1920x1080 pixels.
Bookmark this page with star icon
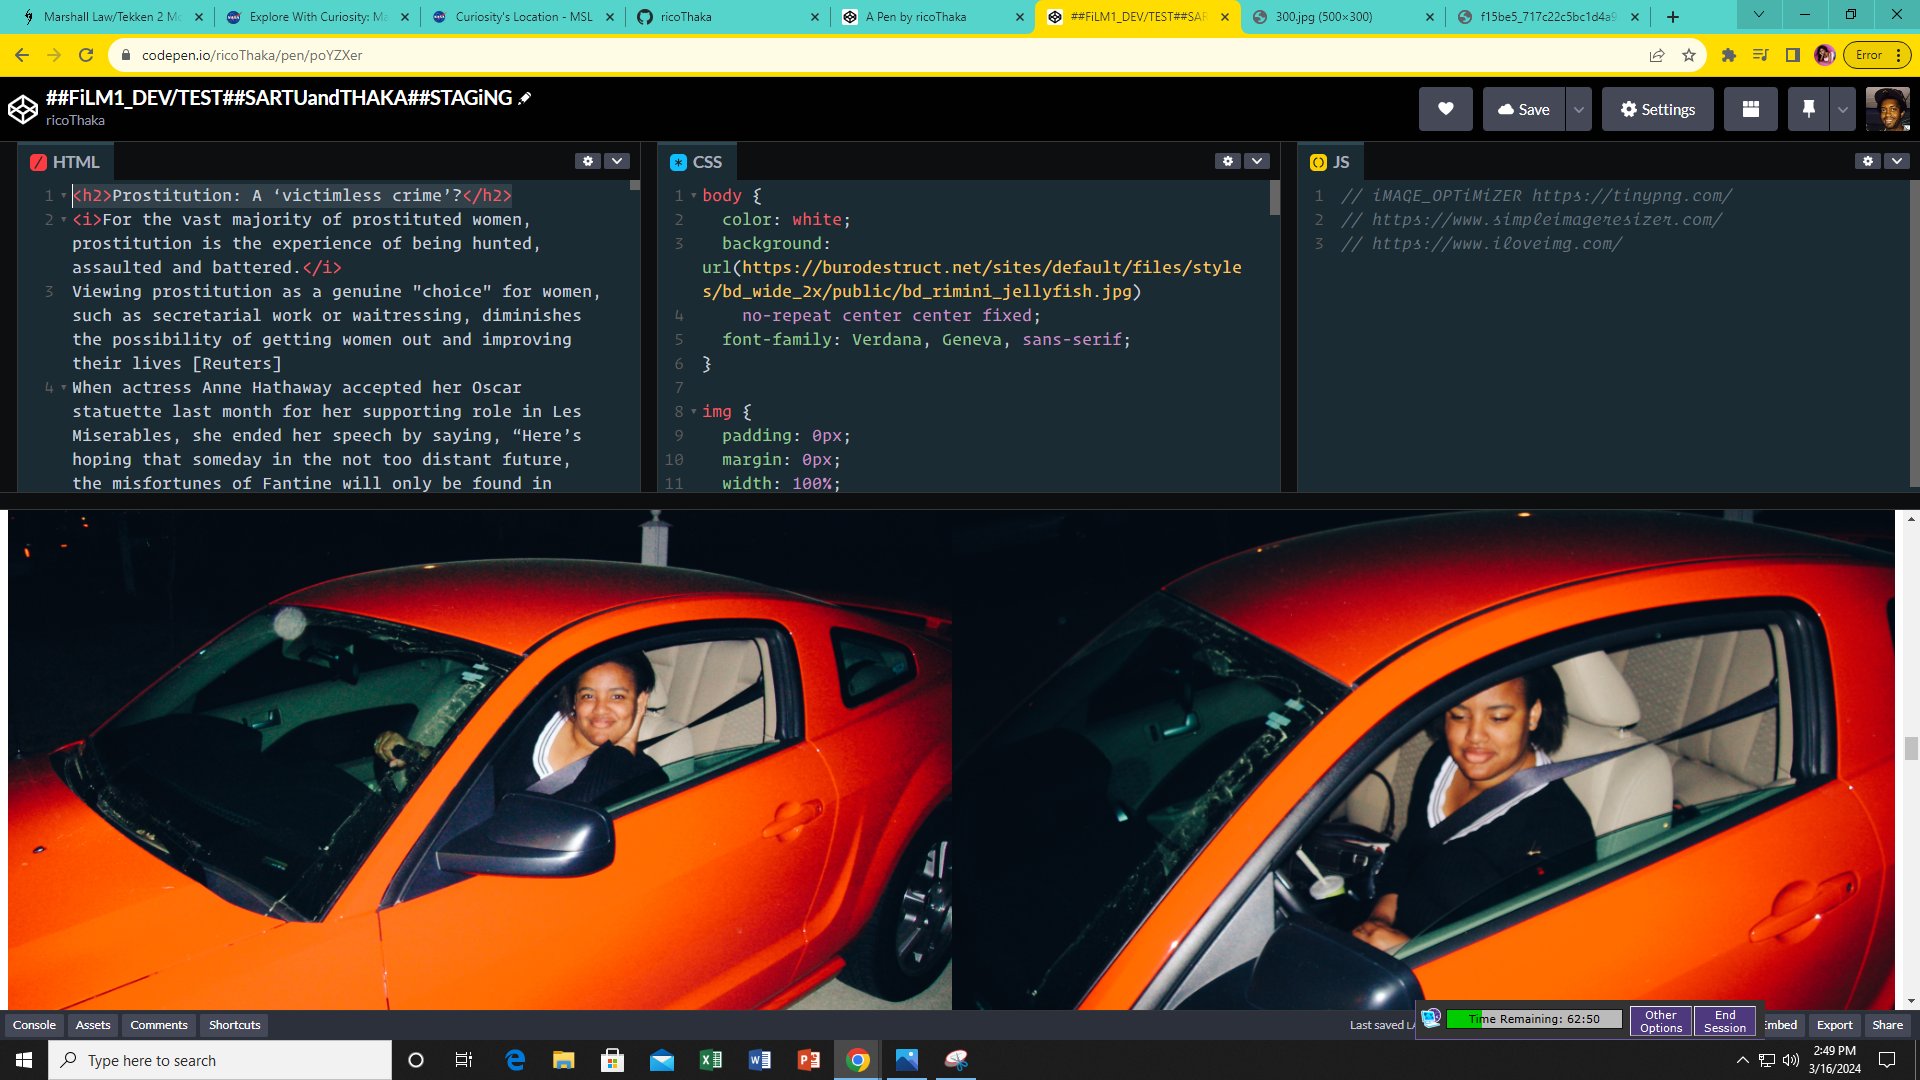pyautogui.click(x=1689, y=55)
